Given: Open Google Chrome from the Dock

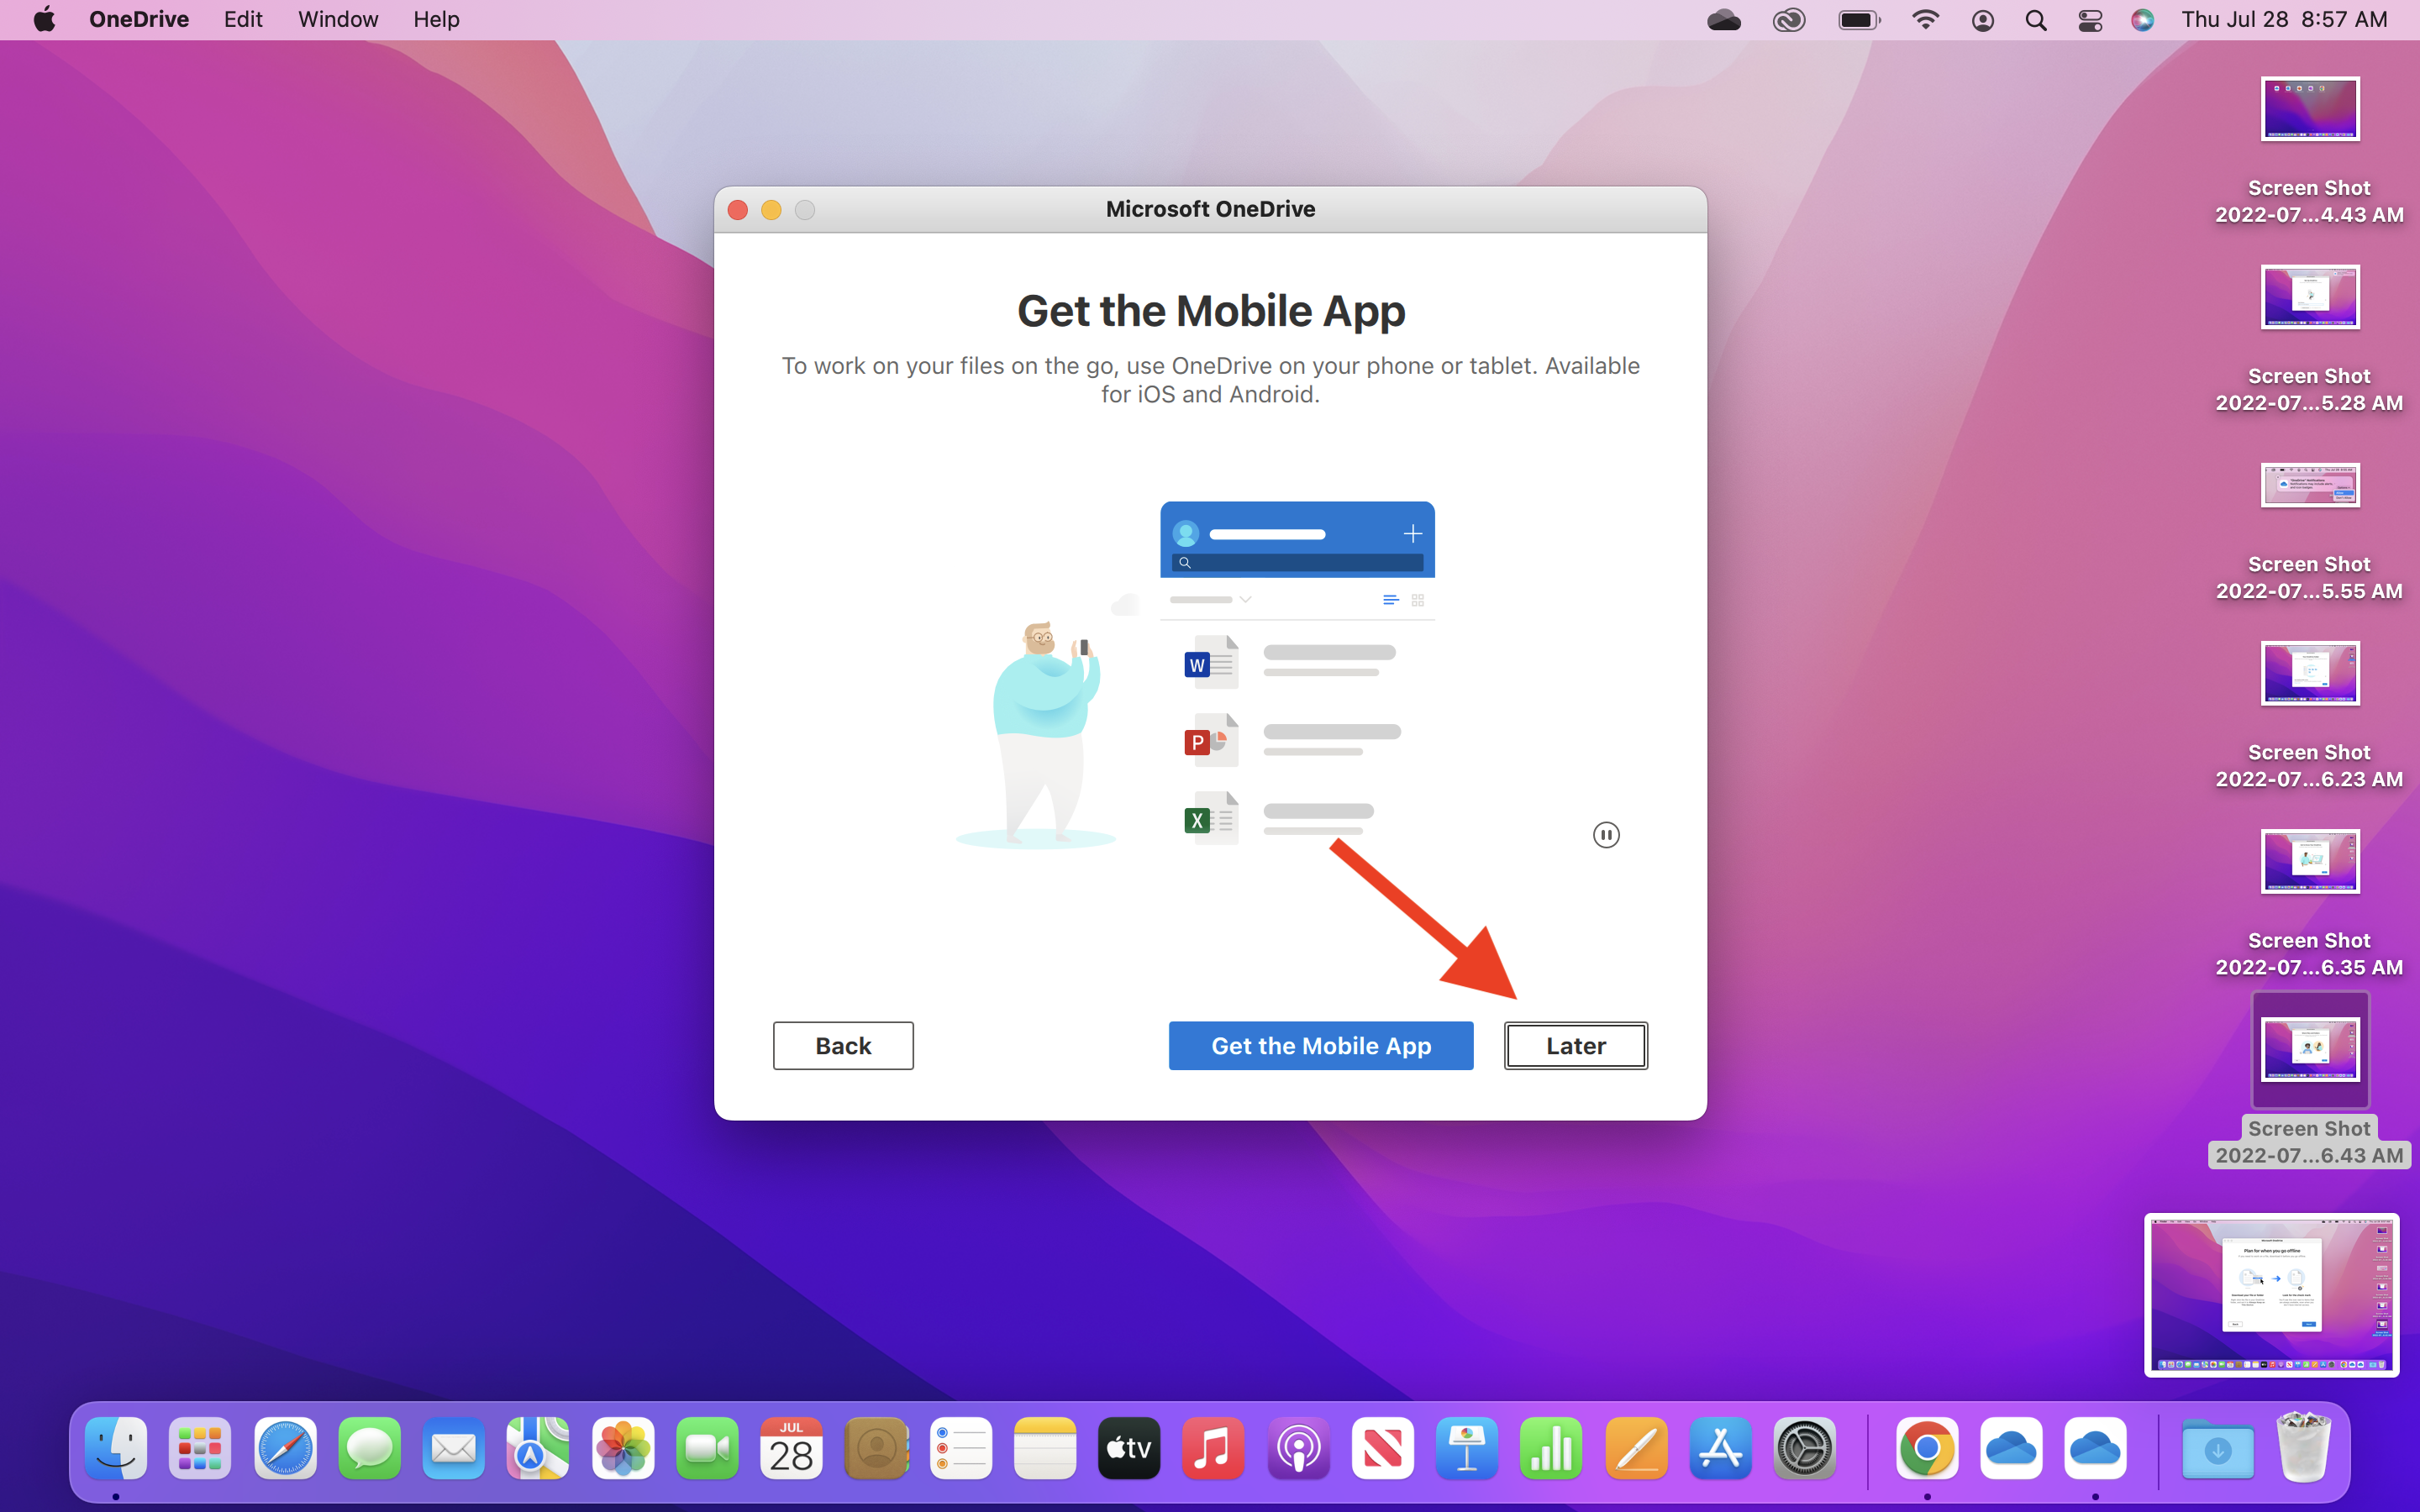Looking at the screenshot, I should (x=1927, y=1448).
